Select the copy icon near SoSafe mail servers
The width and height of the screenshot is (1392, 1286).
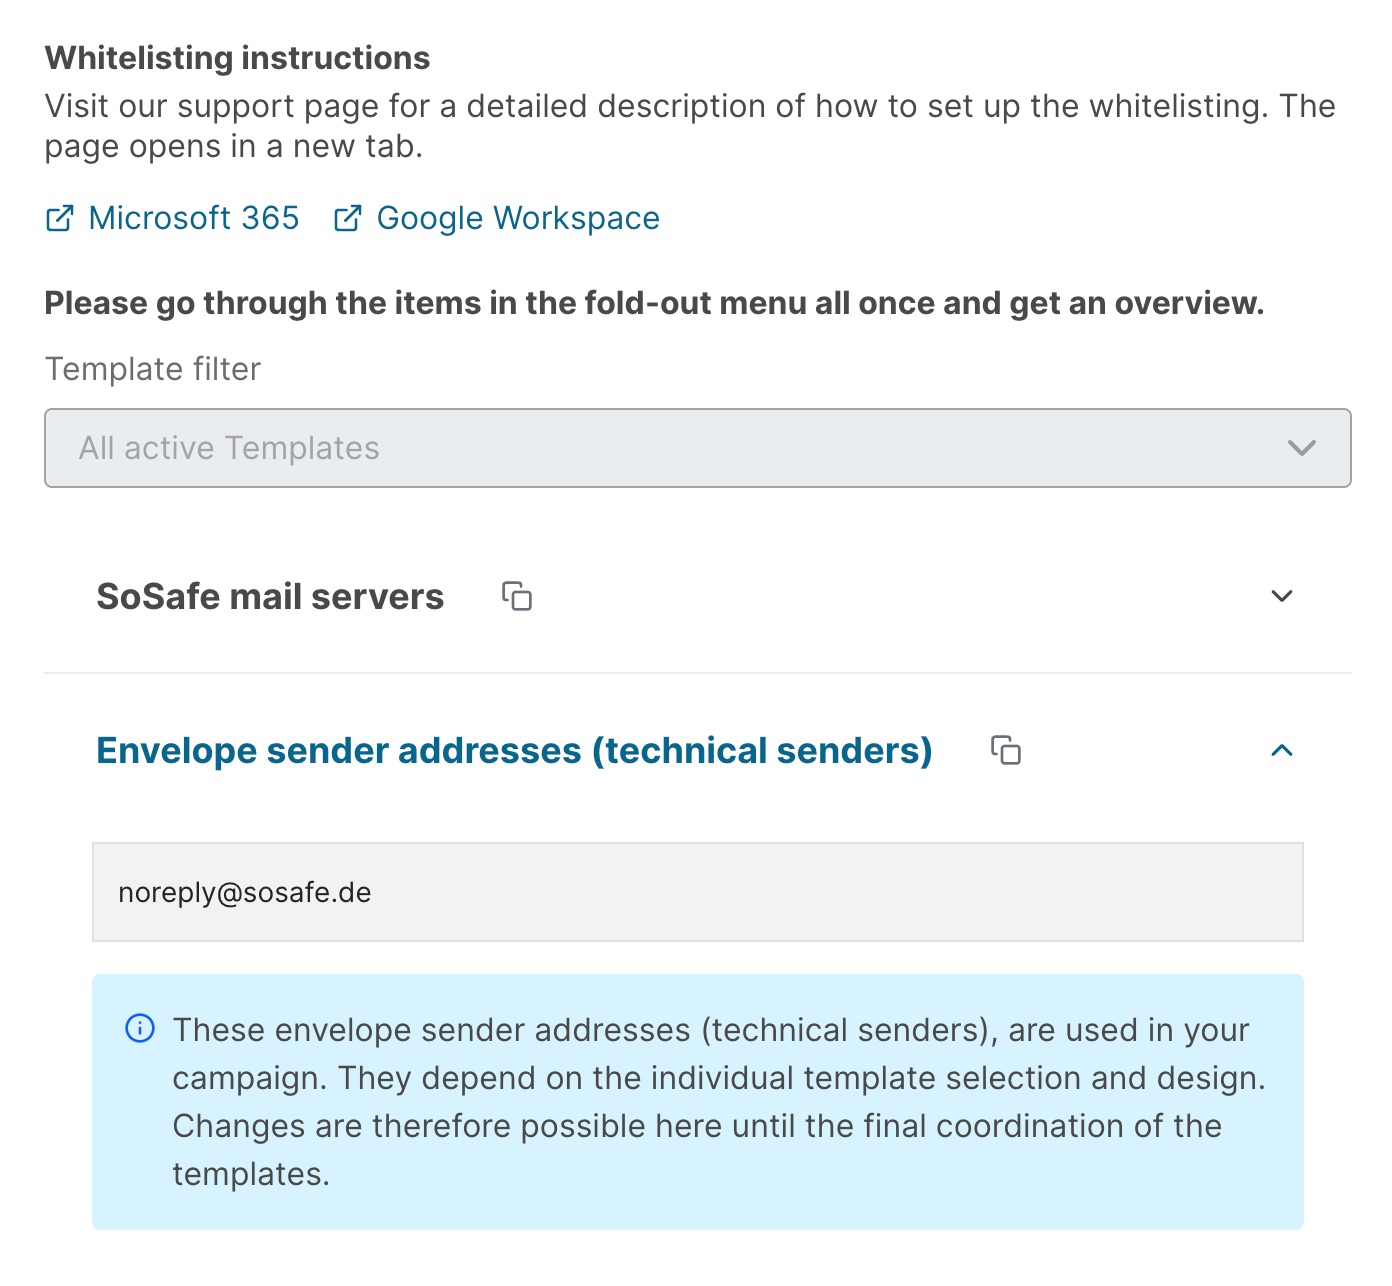[x=517, y=596]
